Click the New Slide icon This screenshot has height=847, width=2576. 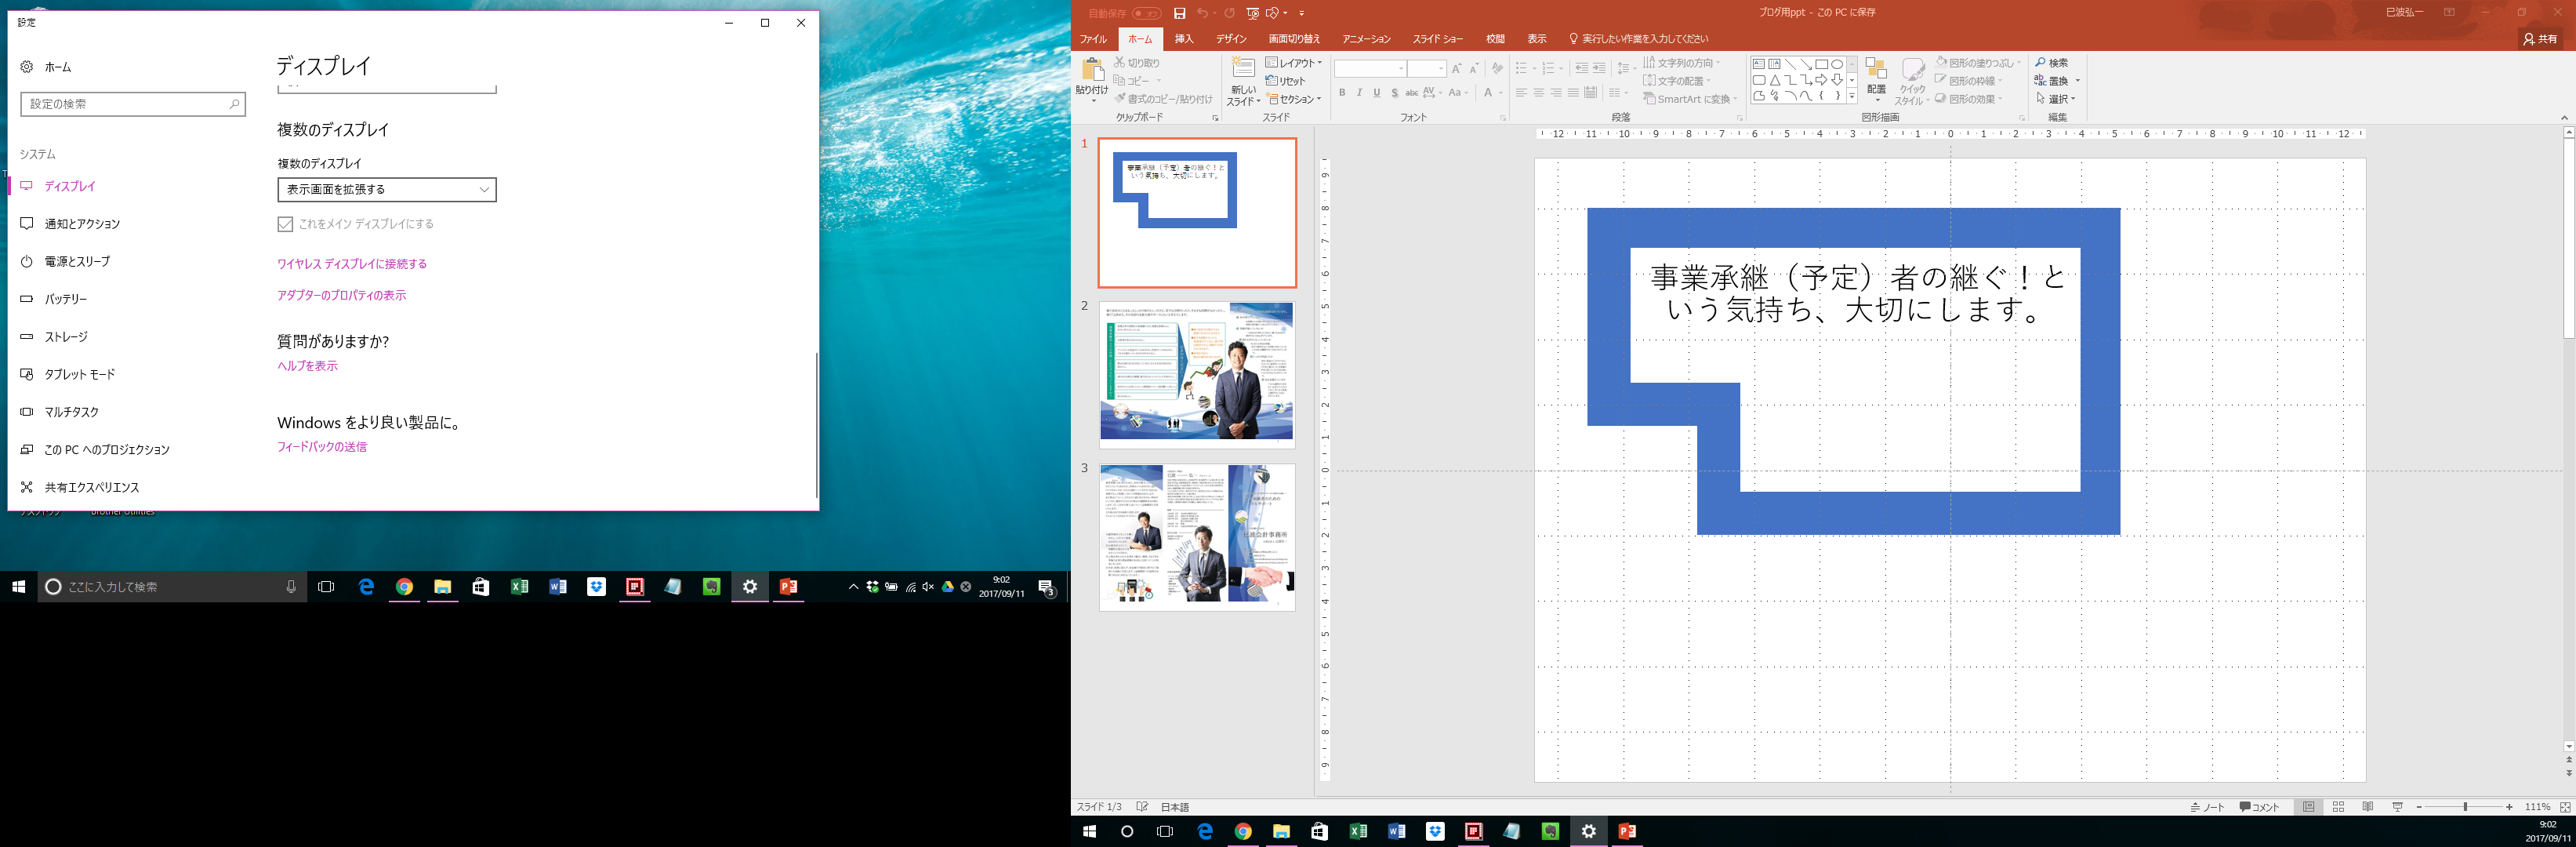(x=1243, y=69)
